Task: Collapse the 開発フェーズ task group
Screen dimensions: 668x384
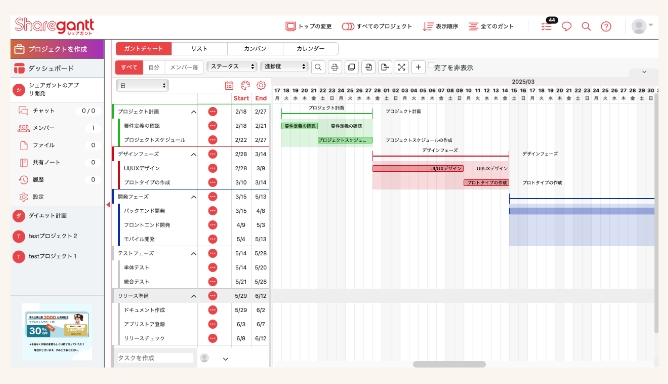Action: [193, 197]
